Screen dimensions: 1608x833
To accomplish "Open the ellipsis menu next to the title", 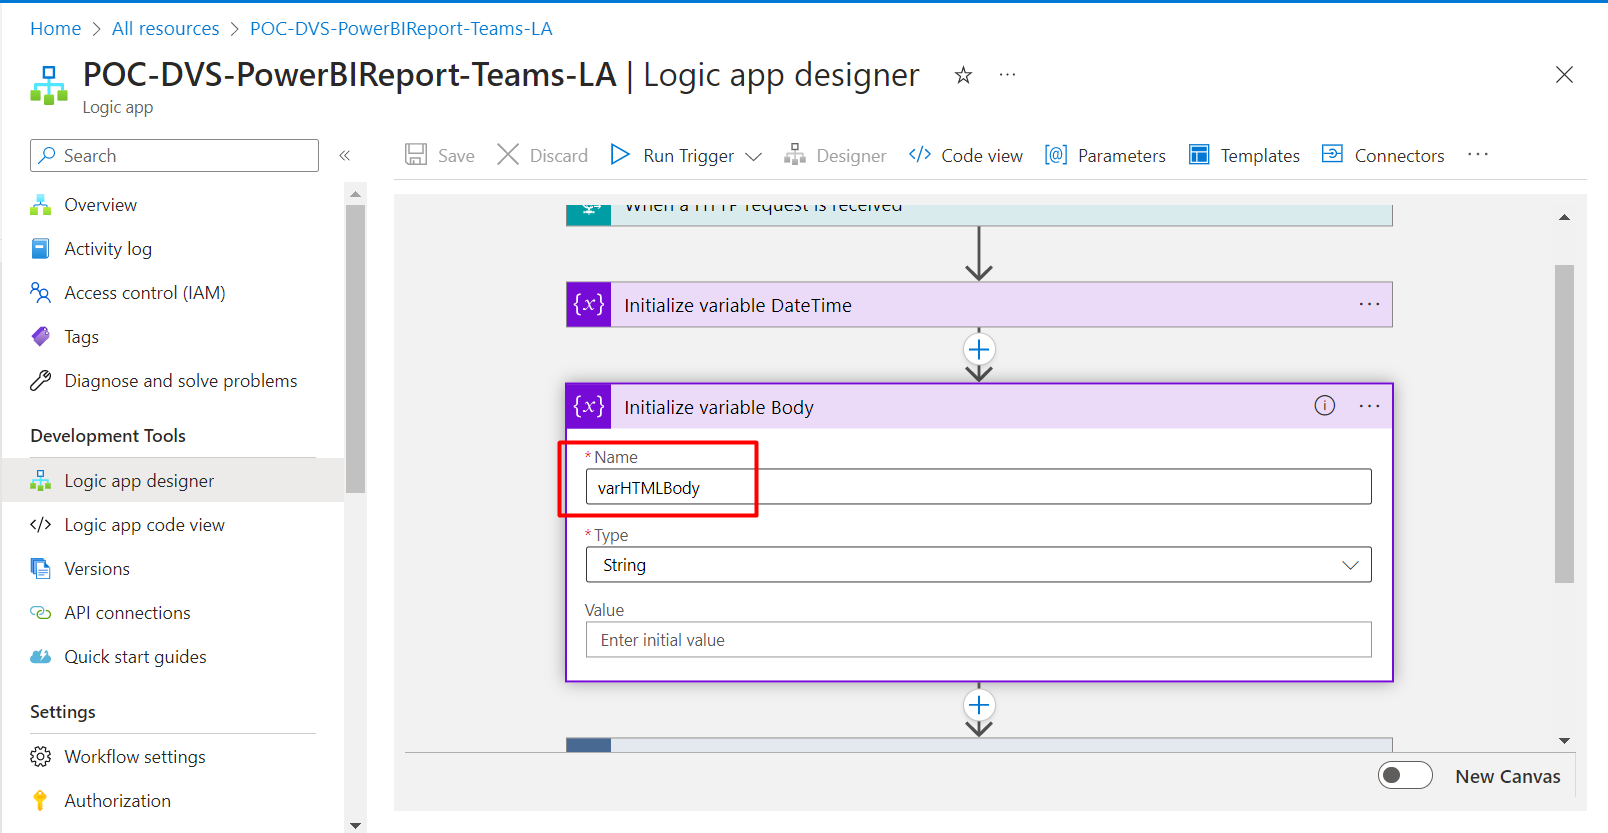I will point(1007,75).
